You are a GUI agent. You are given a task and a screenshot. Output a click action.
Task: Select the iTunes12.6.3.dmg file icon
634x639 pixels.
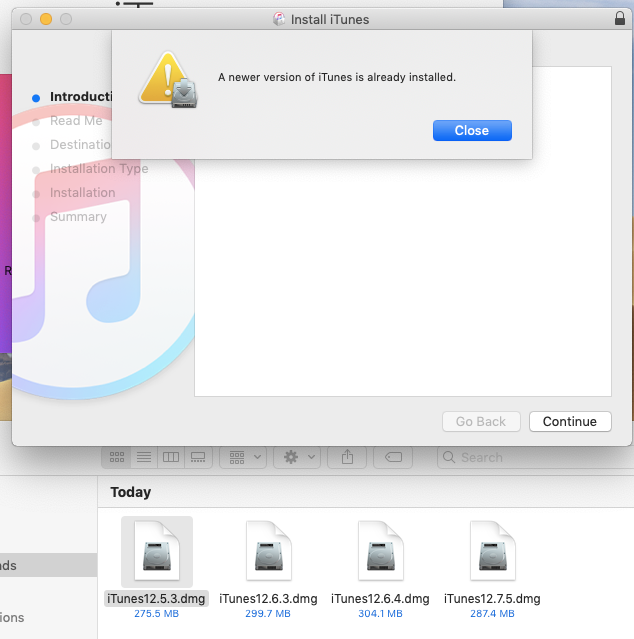[x=269, y=551]
